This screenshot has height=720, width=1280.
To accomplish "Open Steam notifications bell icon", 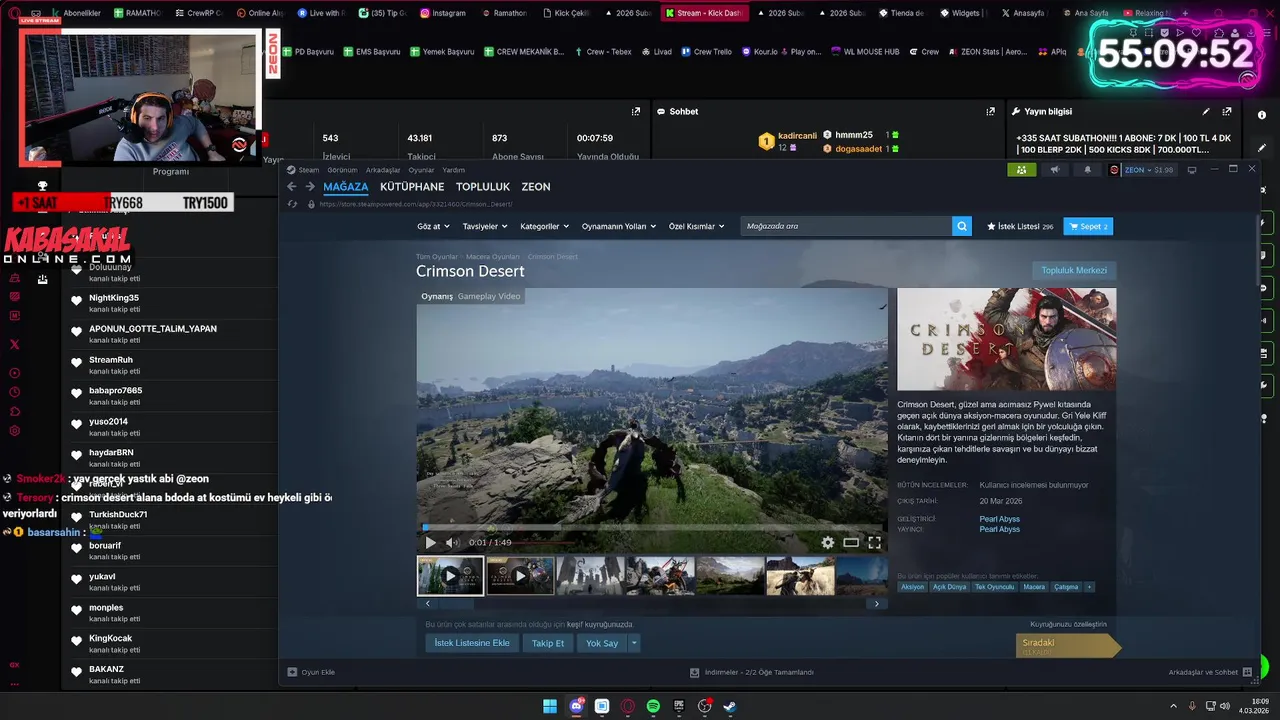I will pyautogui.click(x=1088, y=170).
